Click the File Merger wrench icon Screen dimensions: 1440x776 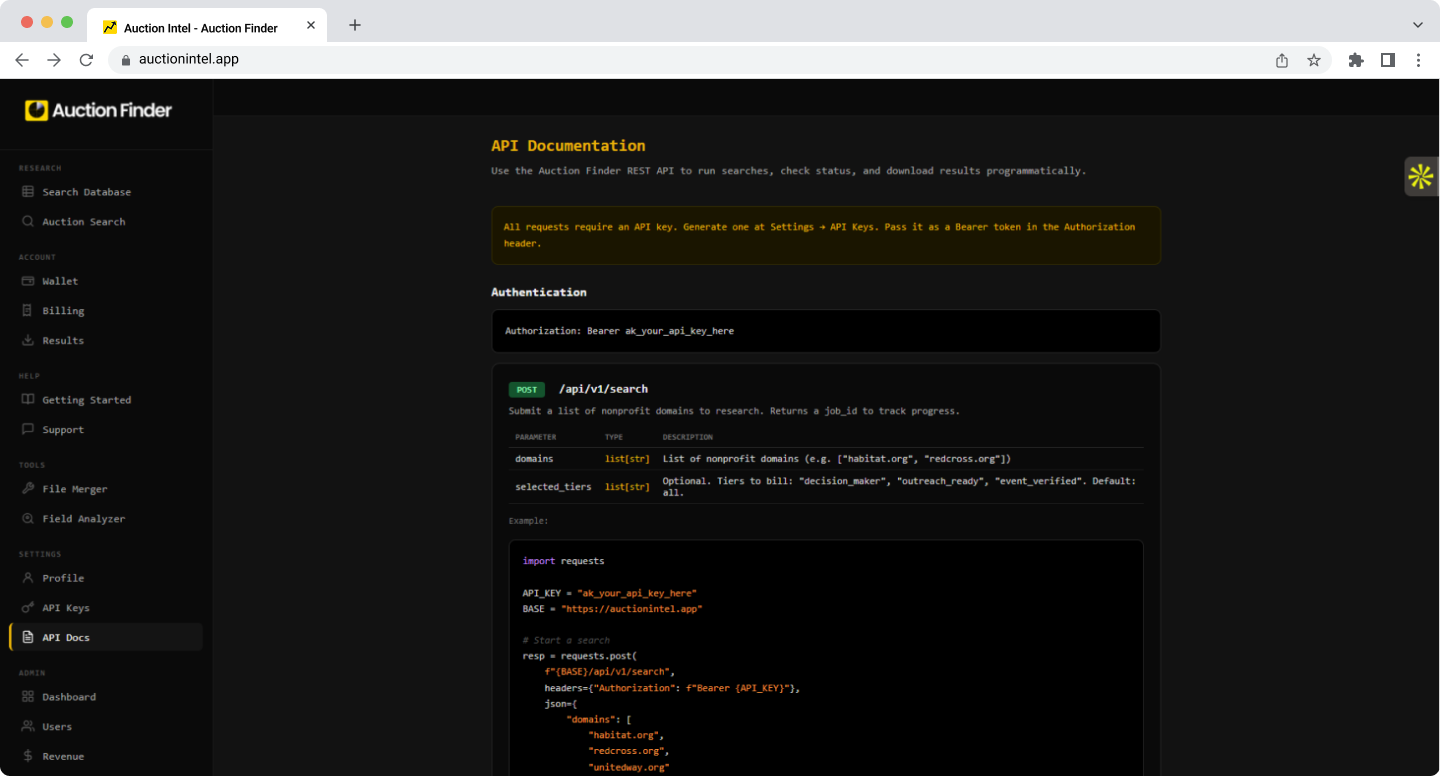point(28,489)
